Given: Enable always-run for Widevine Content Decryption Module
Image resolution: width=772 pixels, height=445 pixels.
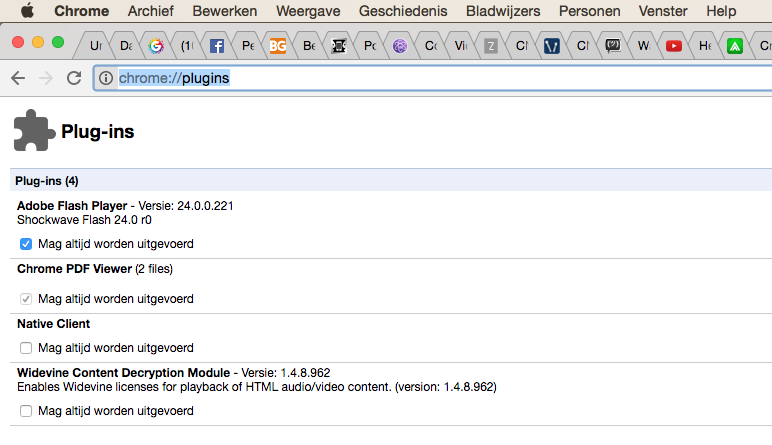Looking at the screenshot, I should (26, 411).
